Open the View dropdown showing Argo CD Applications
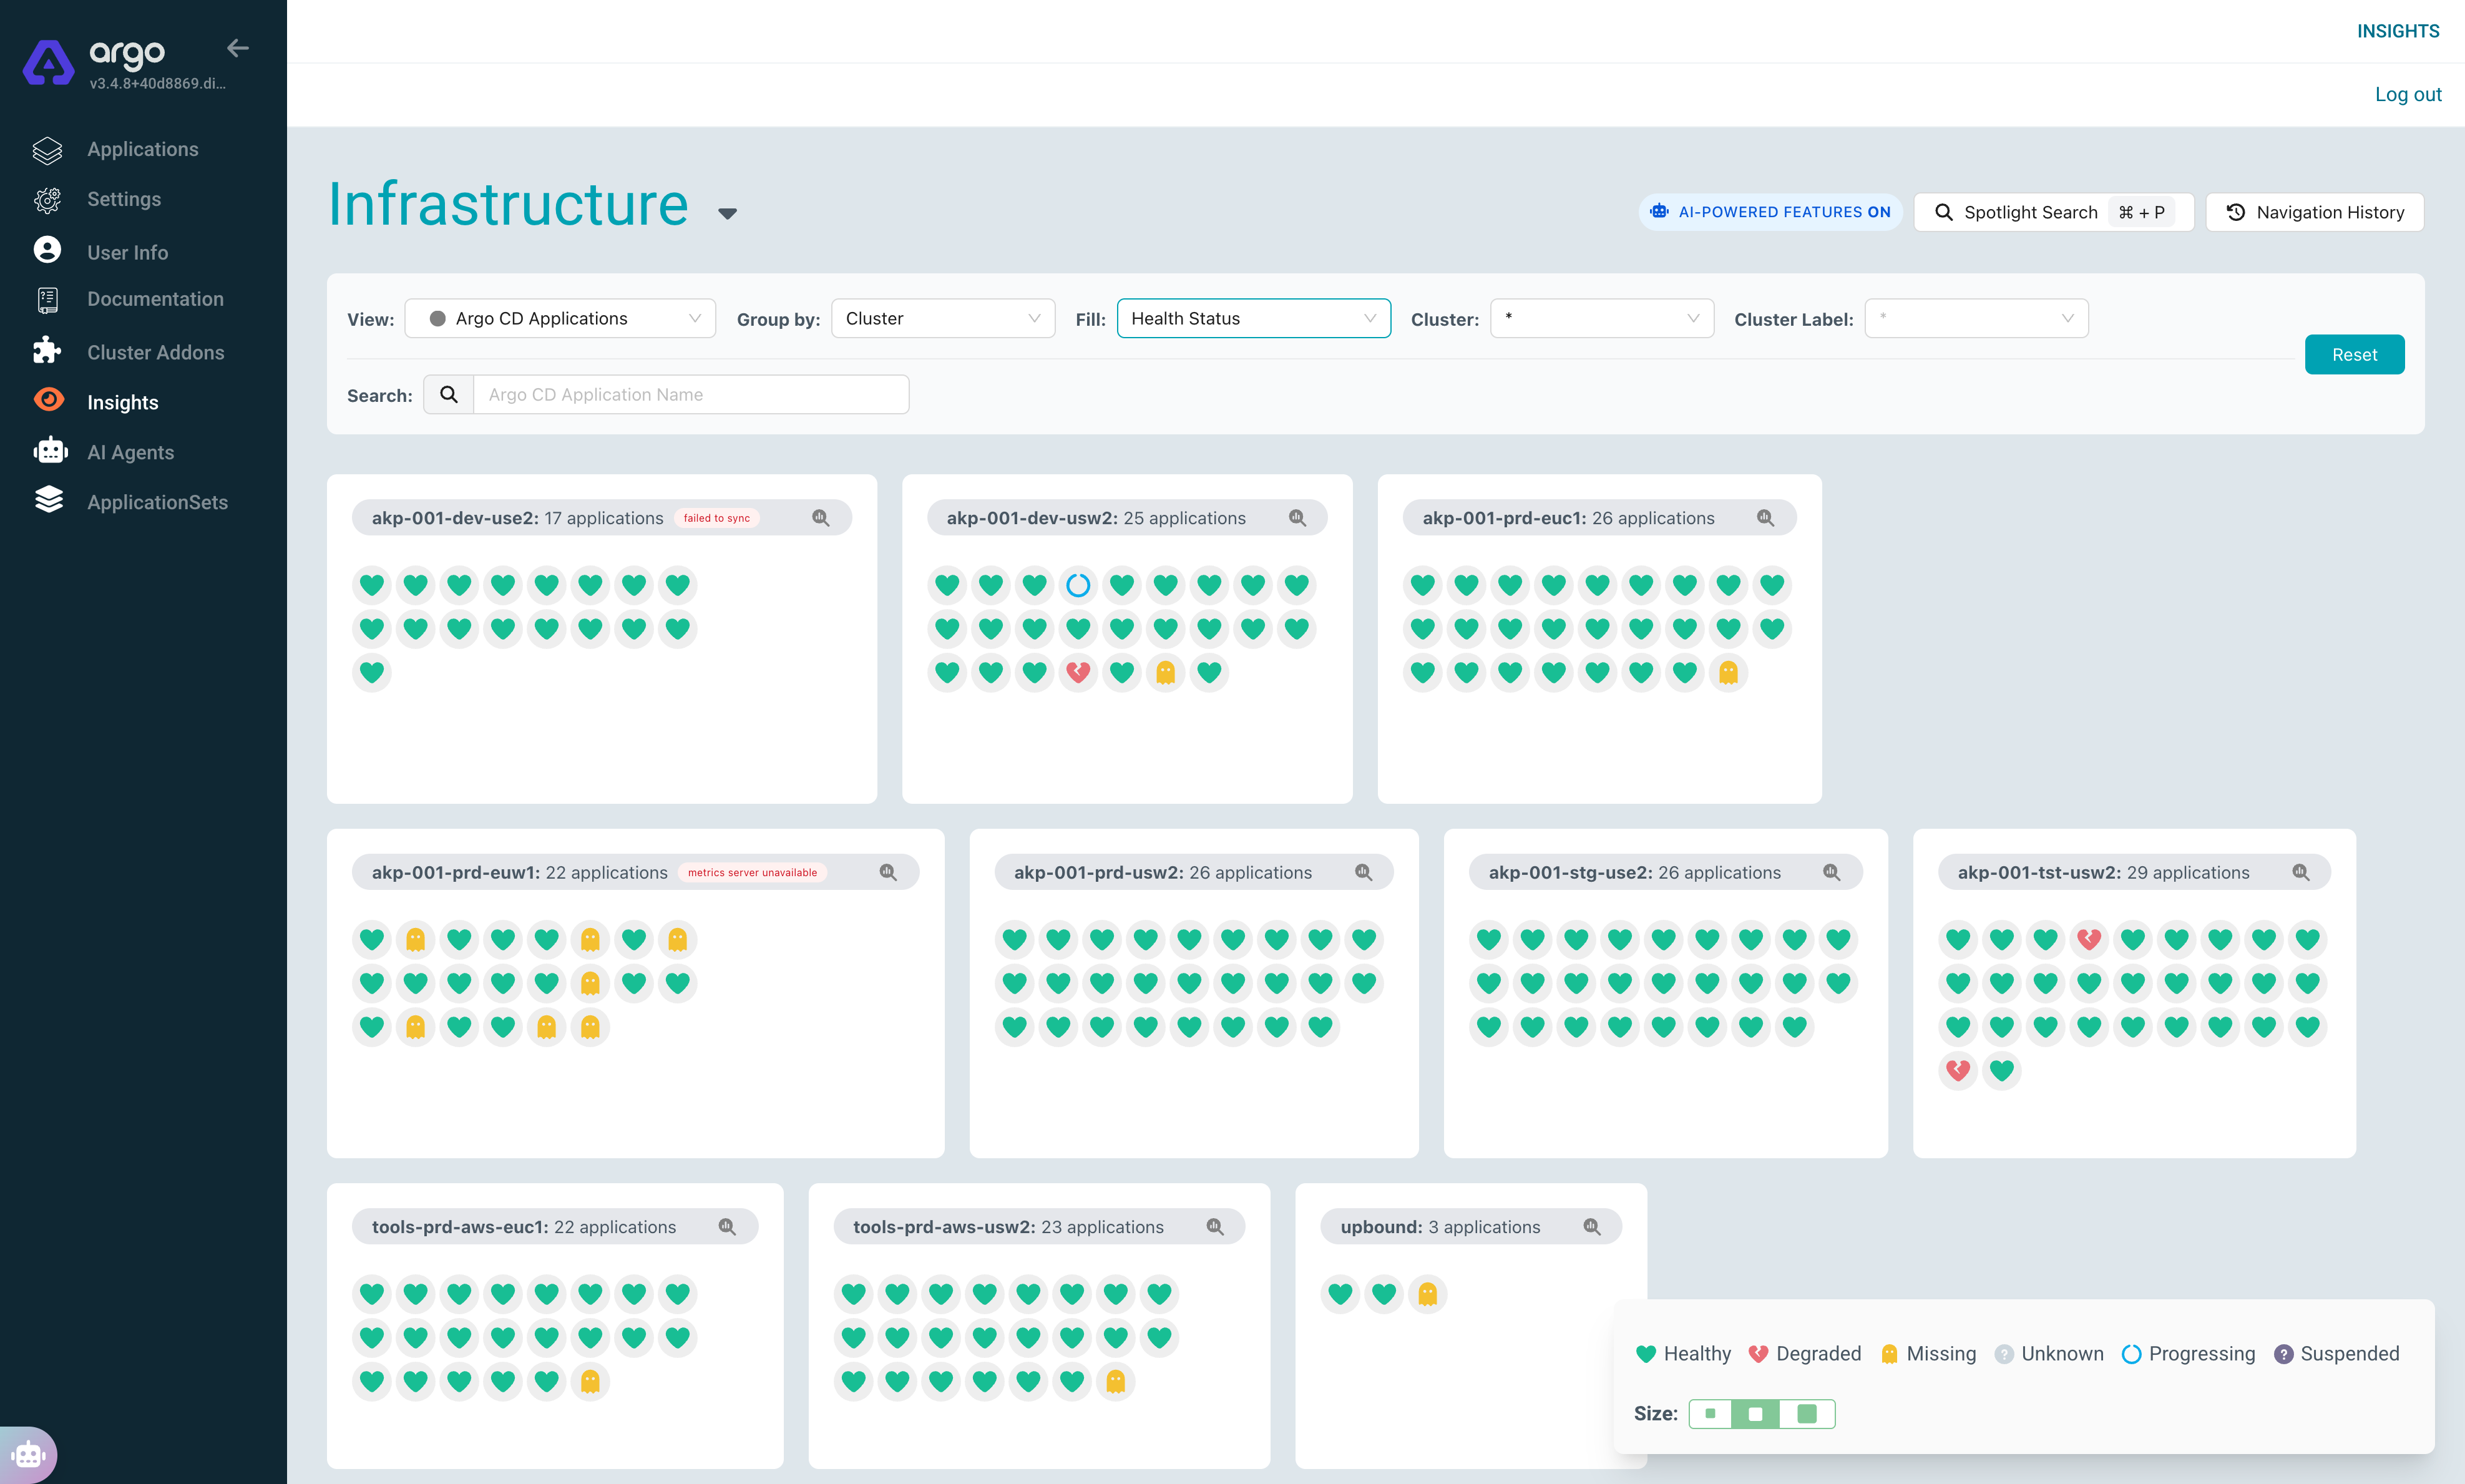The height and width of the screenshot is (1484, 2465). coord(560,318)
